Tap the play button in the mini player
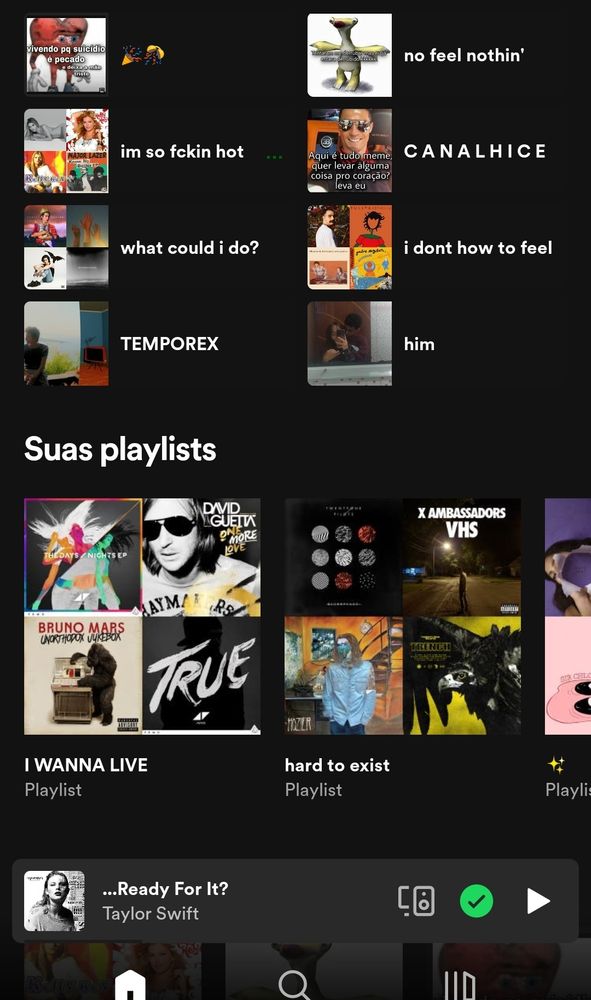591x1000 pixels. pyautogui.click(x=538, y=901)
